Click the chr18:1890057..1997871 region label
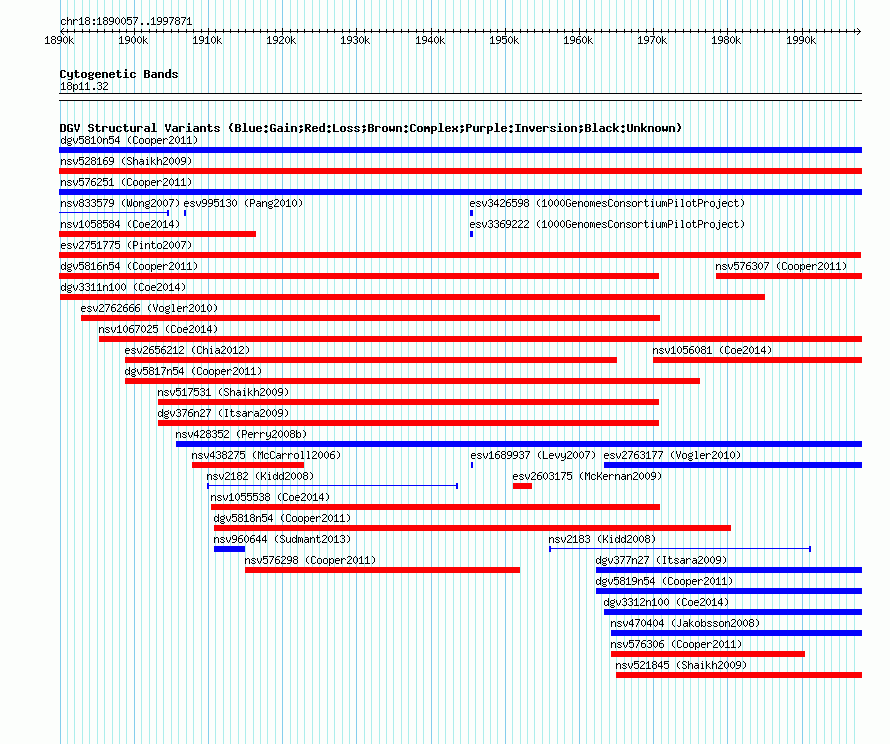890x744 pixels. 126,21
